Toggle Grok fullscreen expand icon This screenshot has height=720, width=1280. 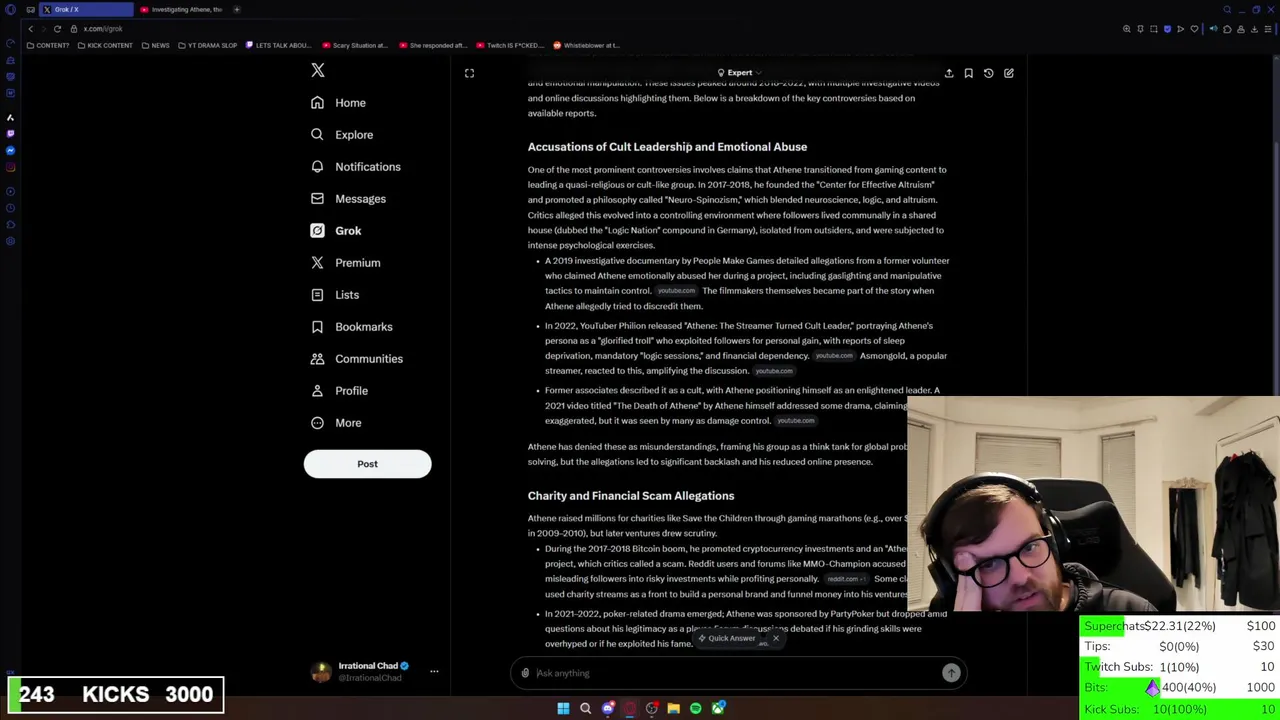point(469,73)
